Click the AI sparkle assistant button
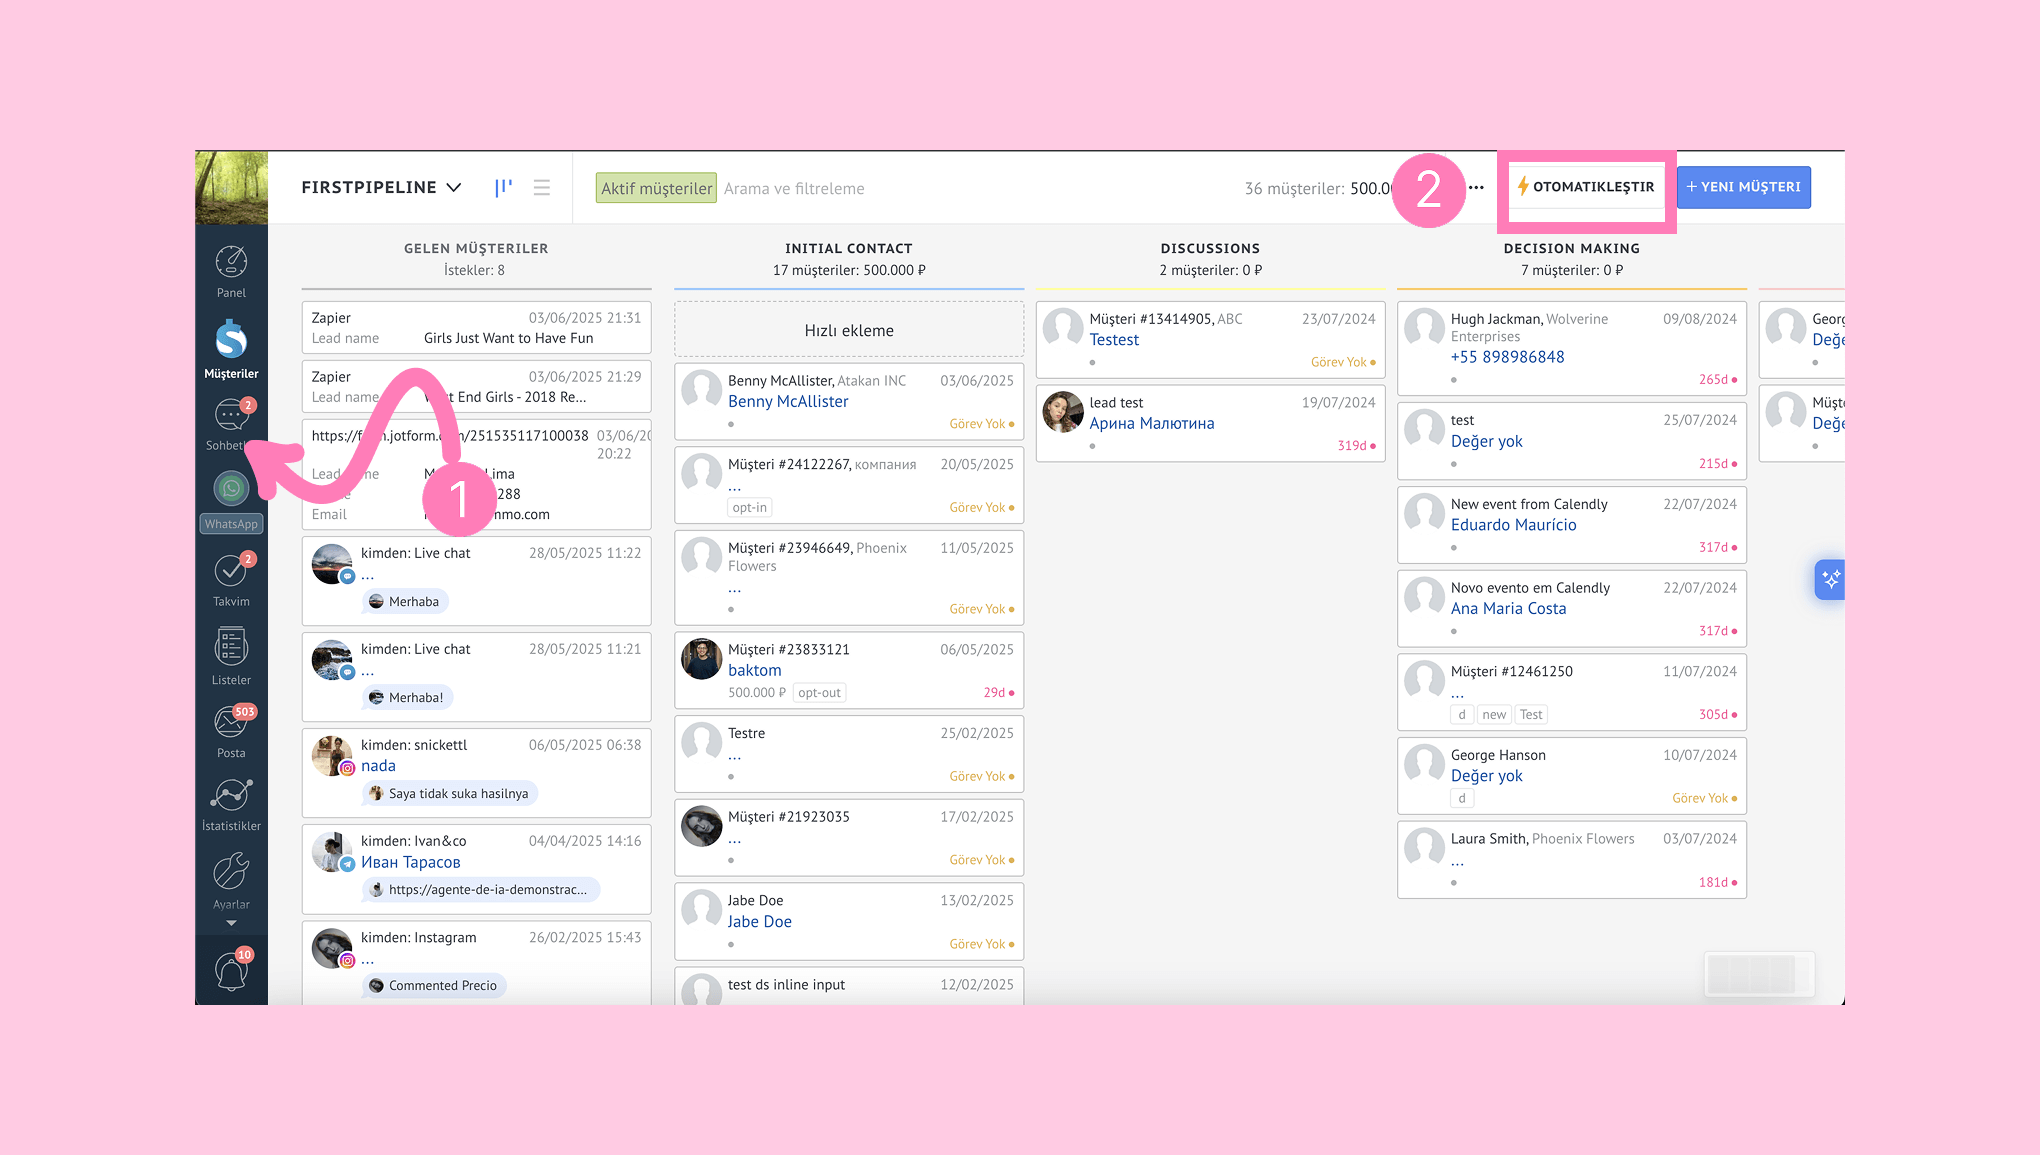This screenshot has height=1155, width=2040. (1830, 579)
